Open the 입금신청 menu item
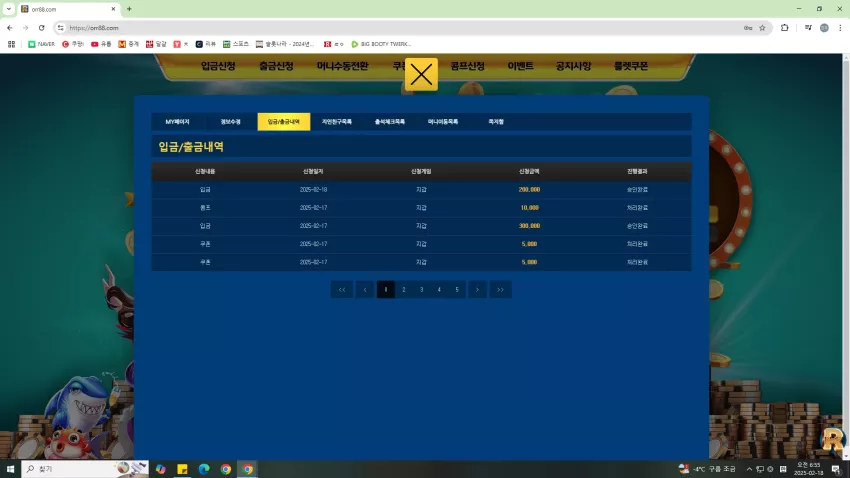 click(x=218, y=66)
